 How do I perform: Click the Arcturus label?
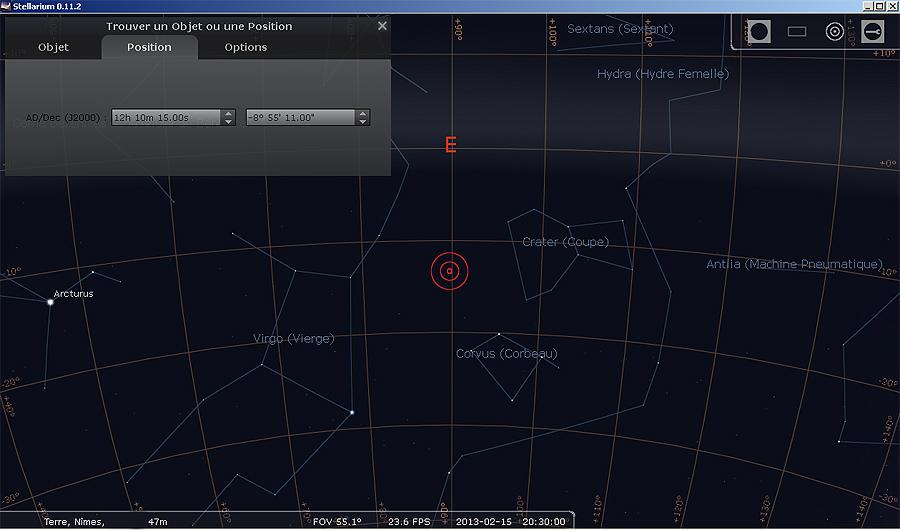click(73, 293)
